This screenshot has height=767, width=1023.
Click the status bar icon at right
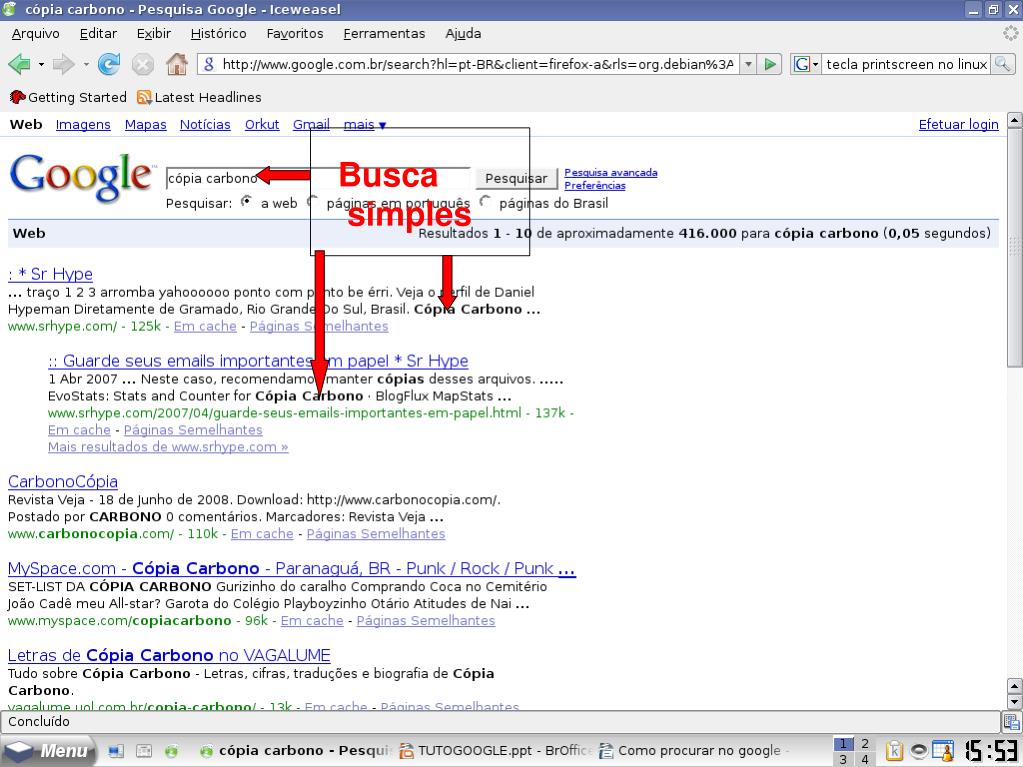click(x=1011, y=721)
